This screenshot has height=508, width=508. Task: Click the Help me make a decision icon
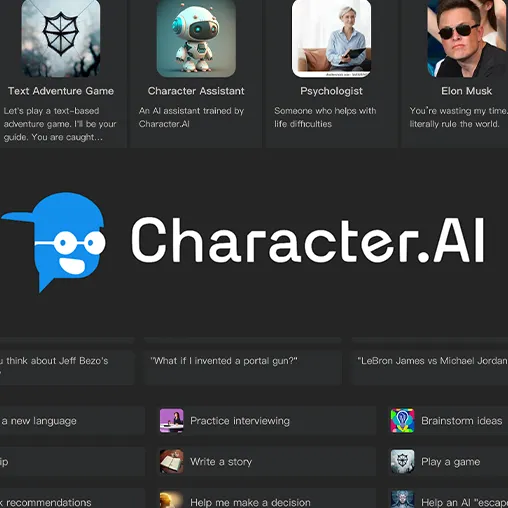coord(171,499)
